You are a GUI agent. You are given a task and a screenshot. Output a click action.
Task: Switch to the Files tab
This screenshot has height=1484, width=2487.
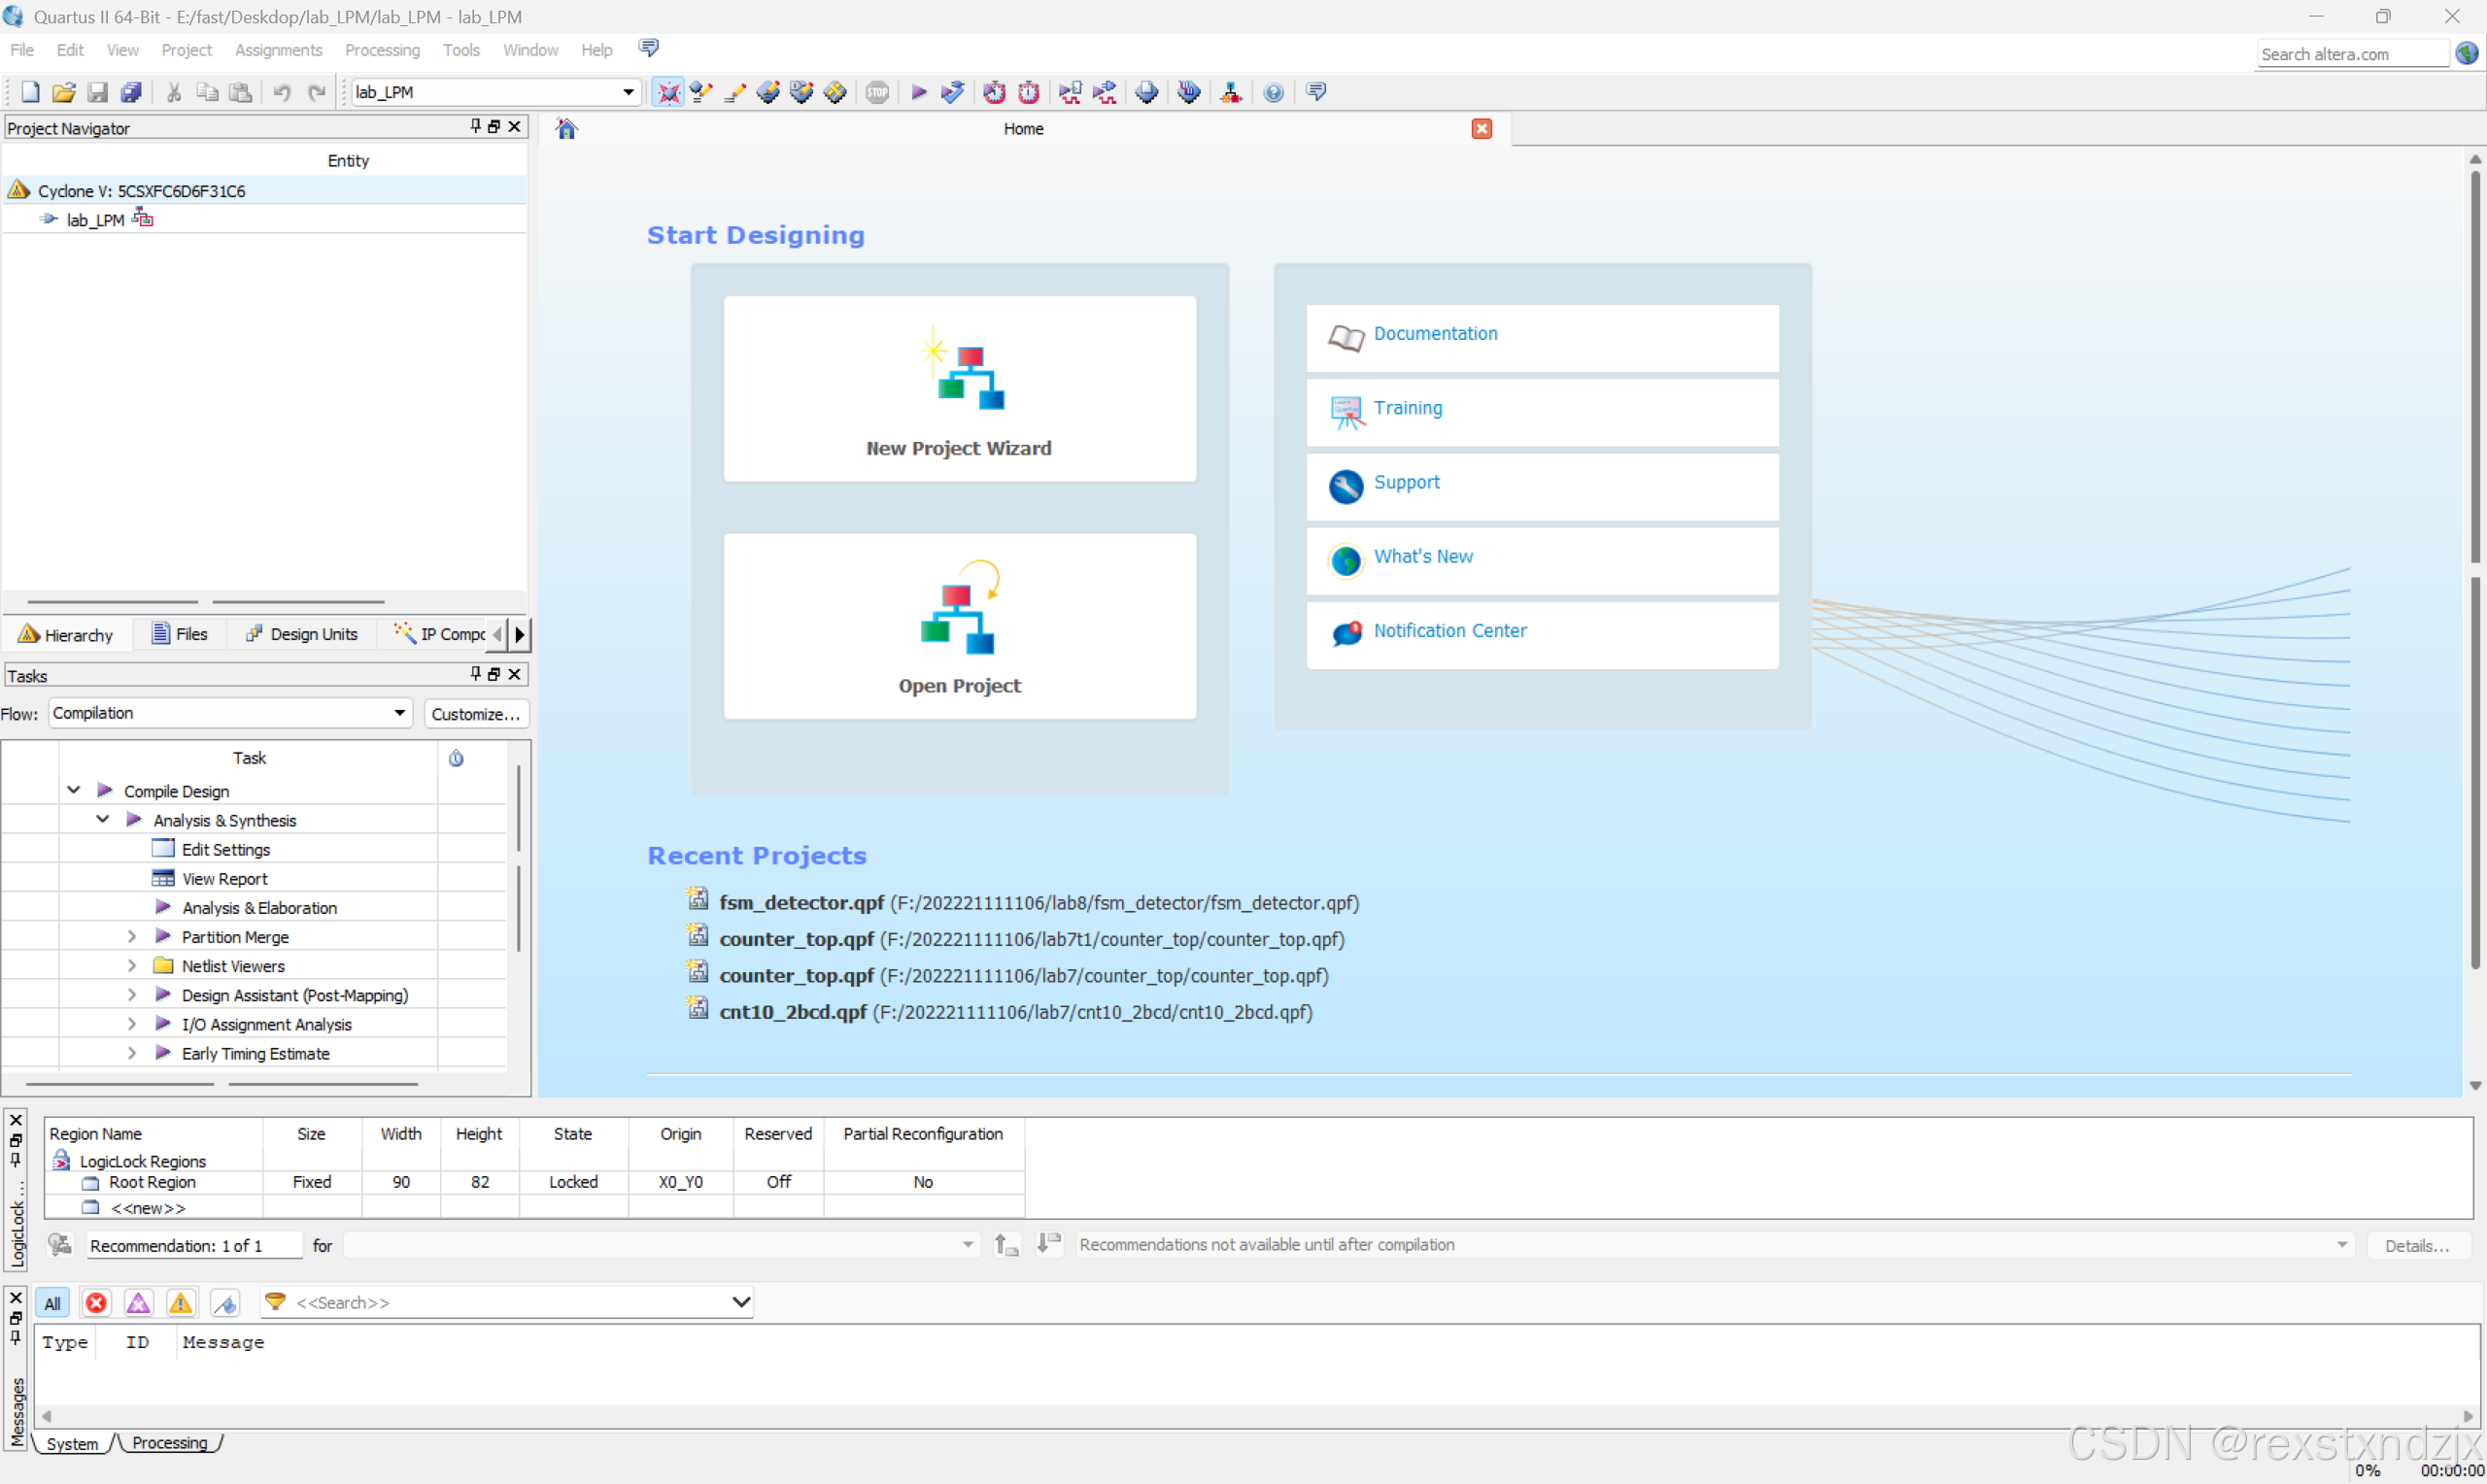click(180, 634)
